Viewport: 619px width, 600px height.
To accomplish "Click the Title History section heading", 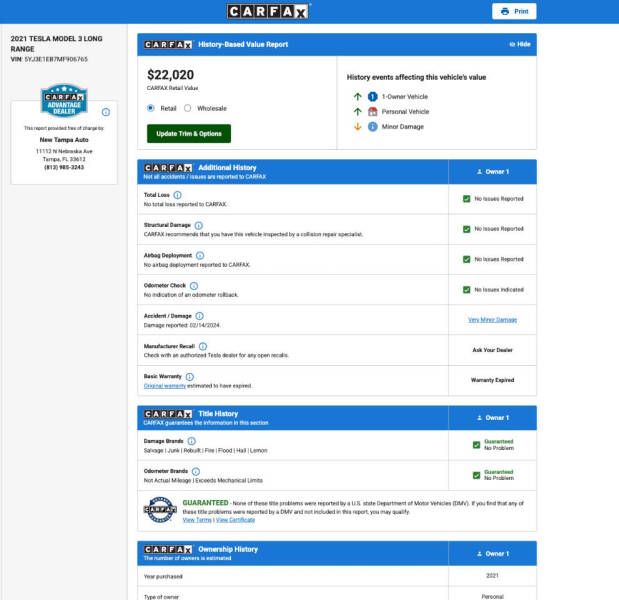I will click(218, 413).
